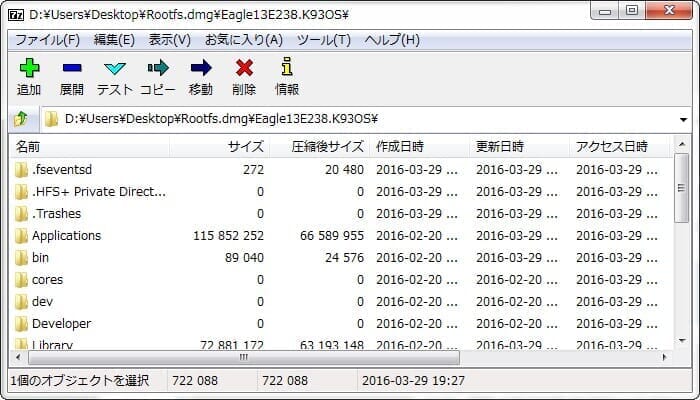Image resolution: width=700 pixels, height=400 pixels.
Task: Expand the address bar path dropdown
Action: [683, 119]
